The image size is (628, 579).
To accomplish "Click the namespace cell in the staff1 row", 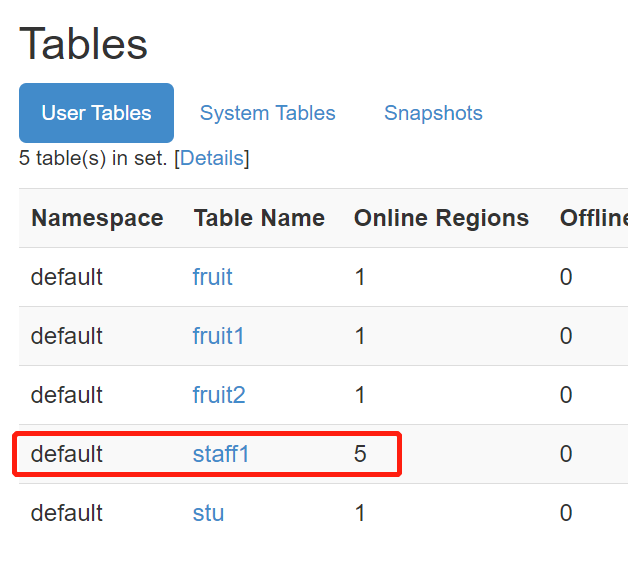I will coord(66,454).
